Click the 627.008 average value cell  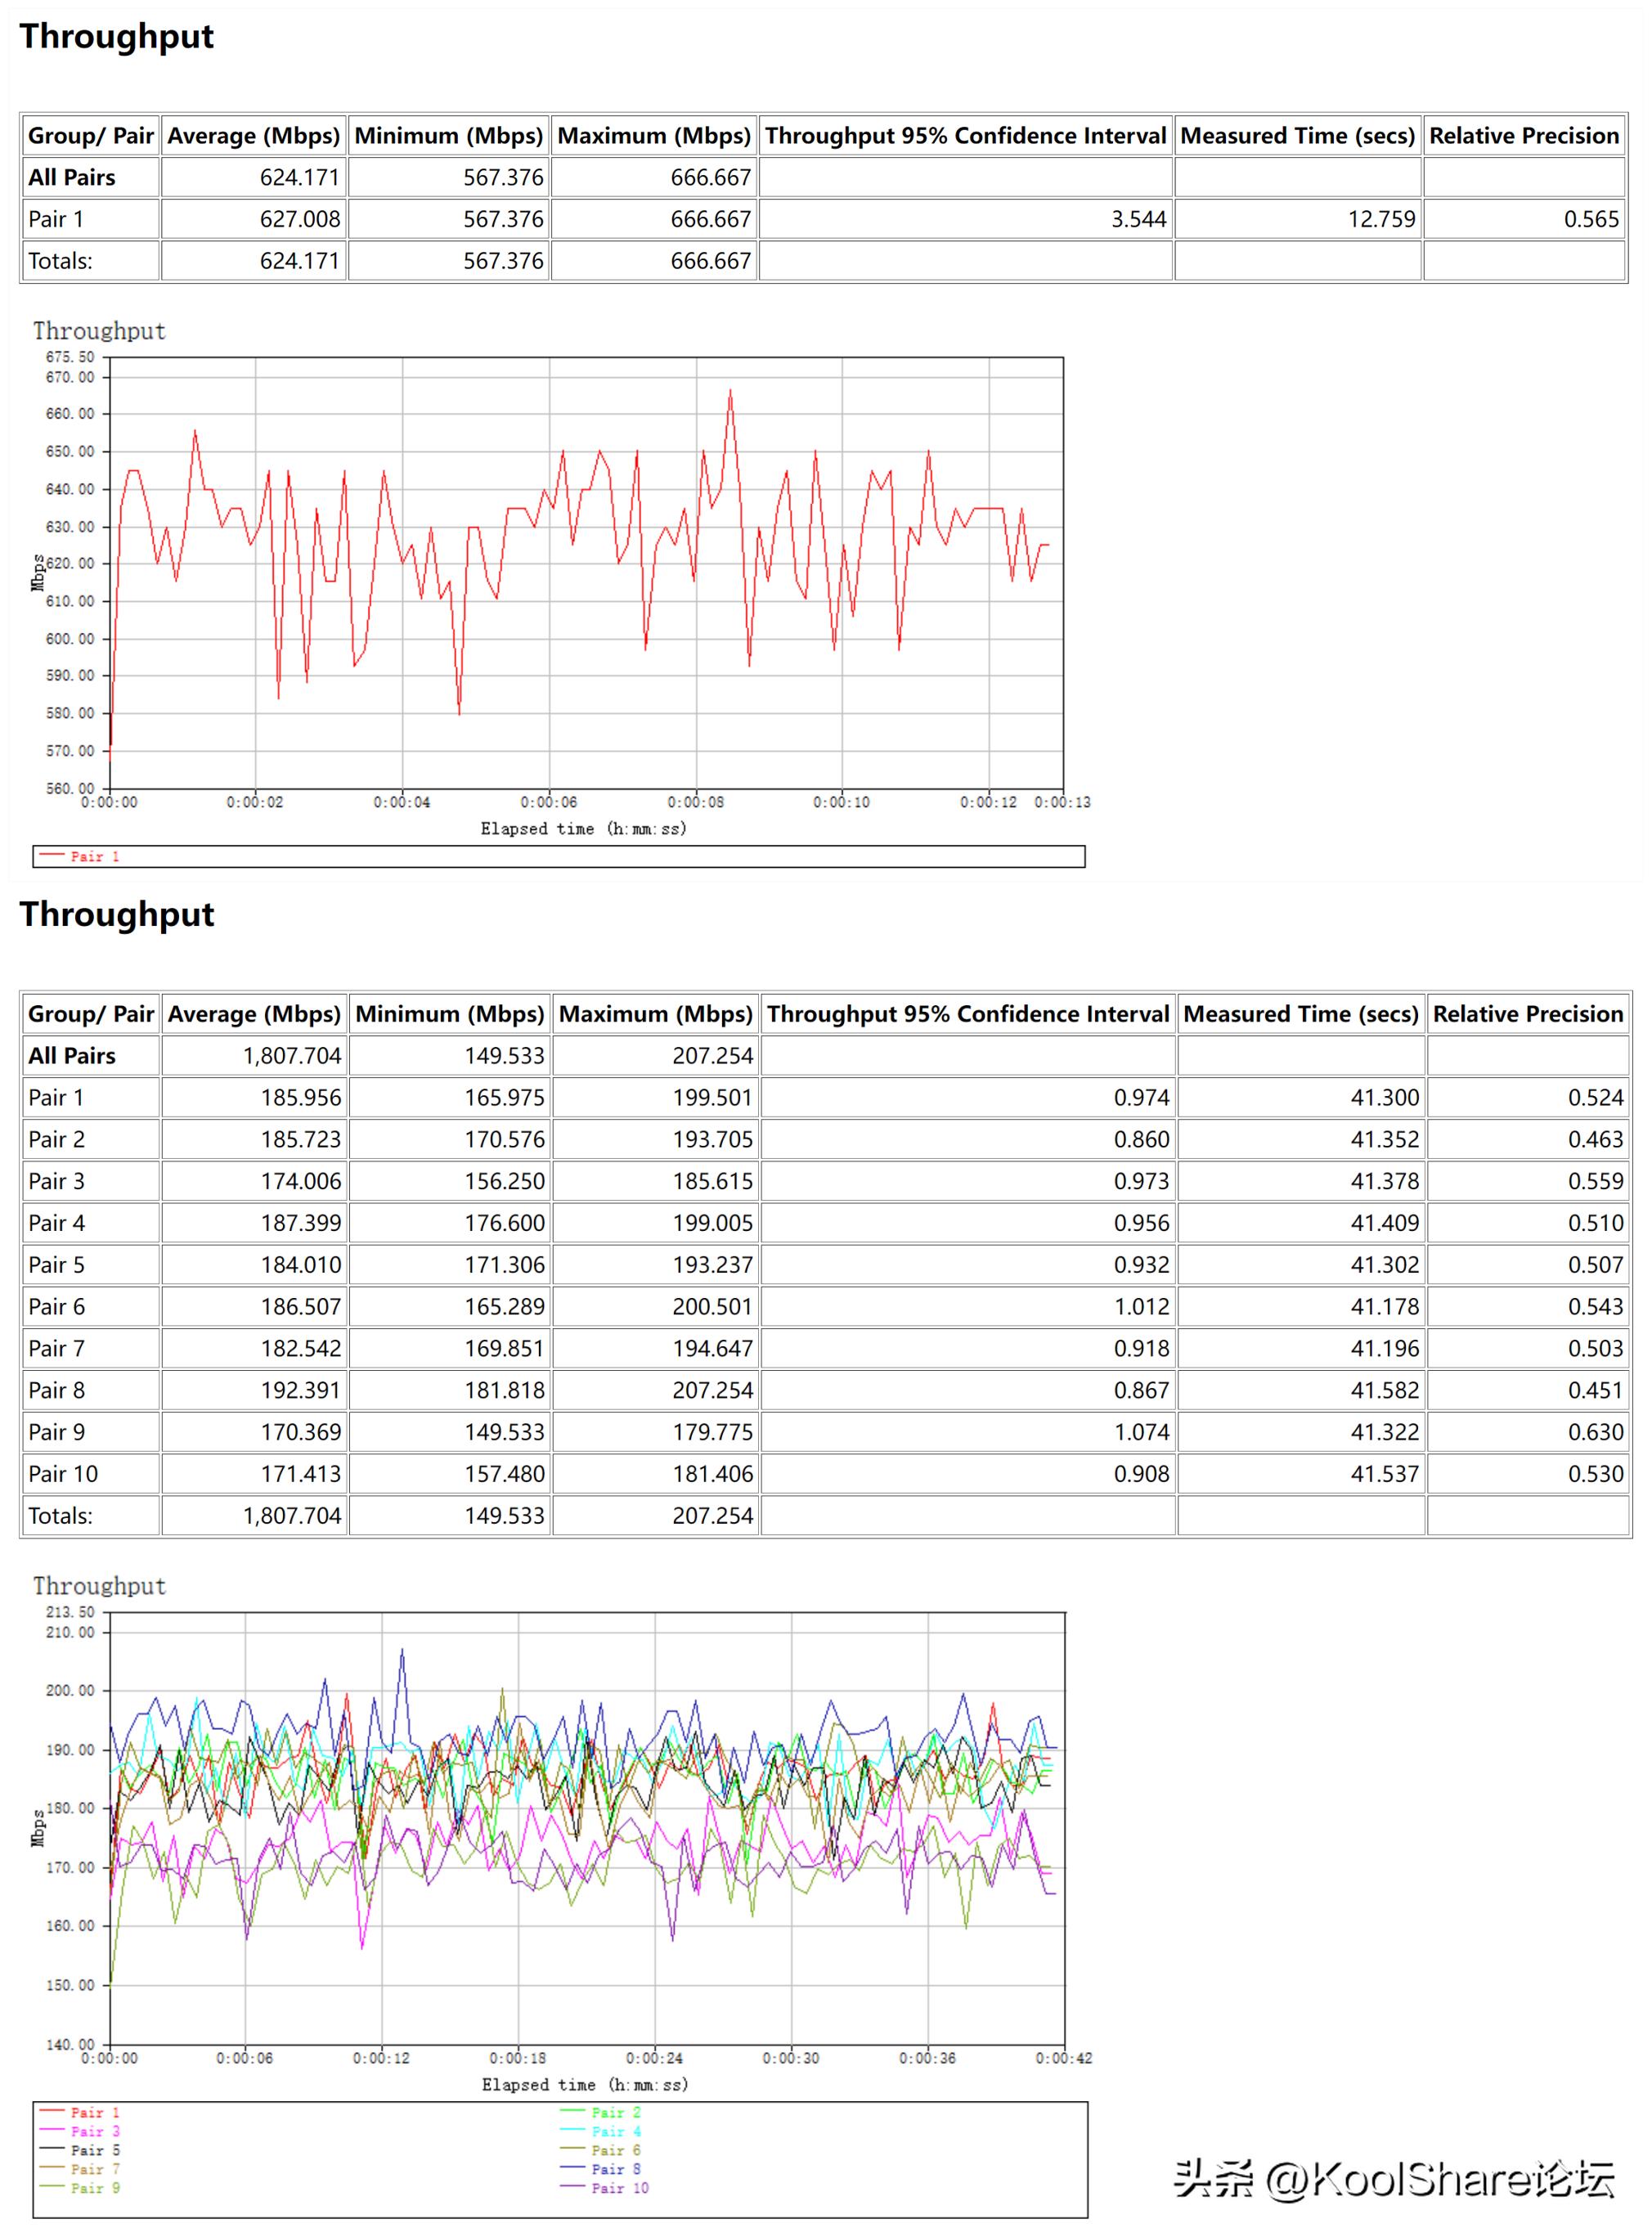click(x=300, y=219)
